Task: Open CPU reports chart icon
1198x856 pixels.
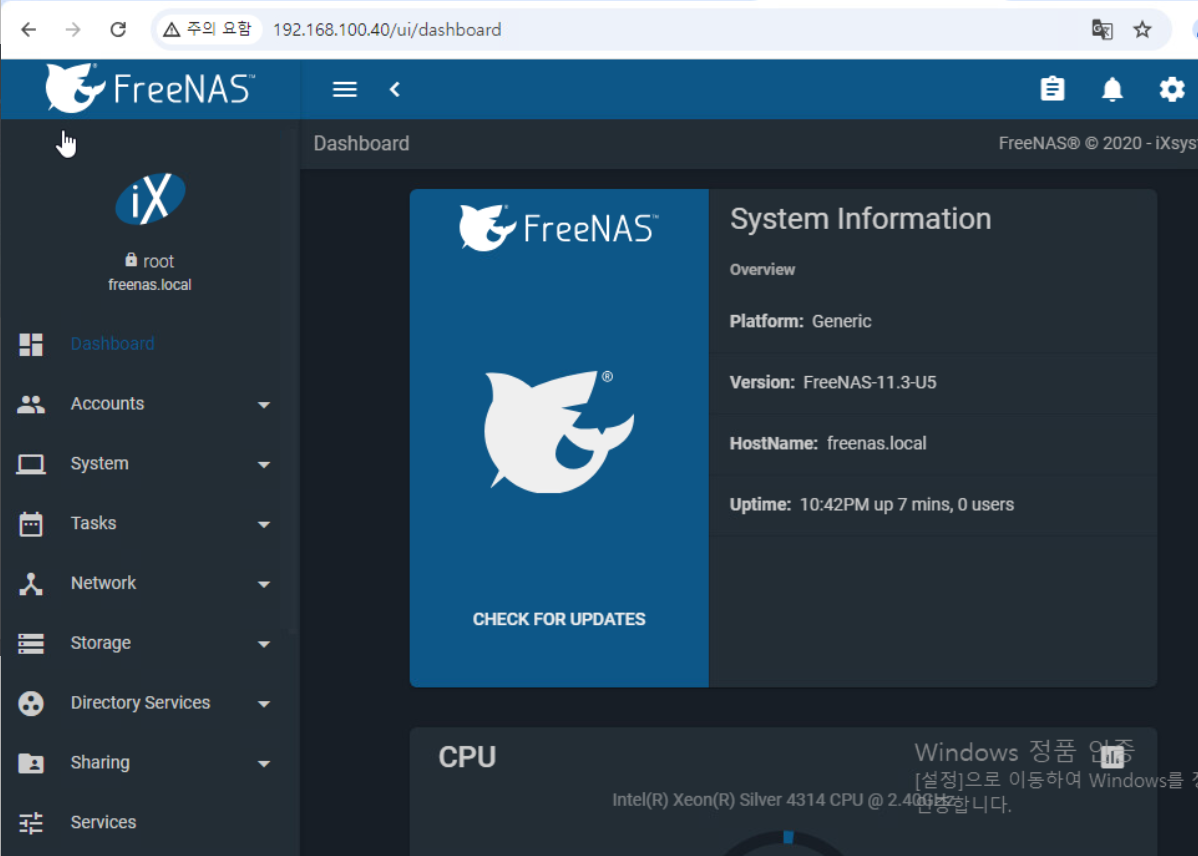Action: [1112, 757]
